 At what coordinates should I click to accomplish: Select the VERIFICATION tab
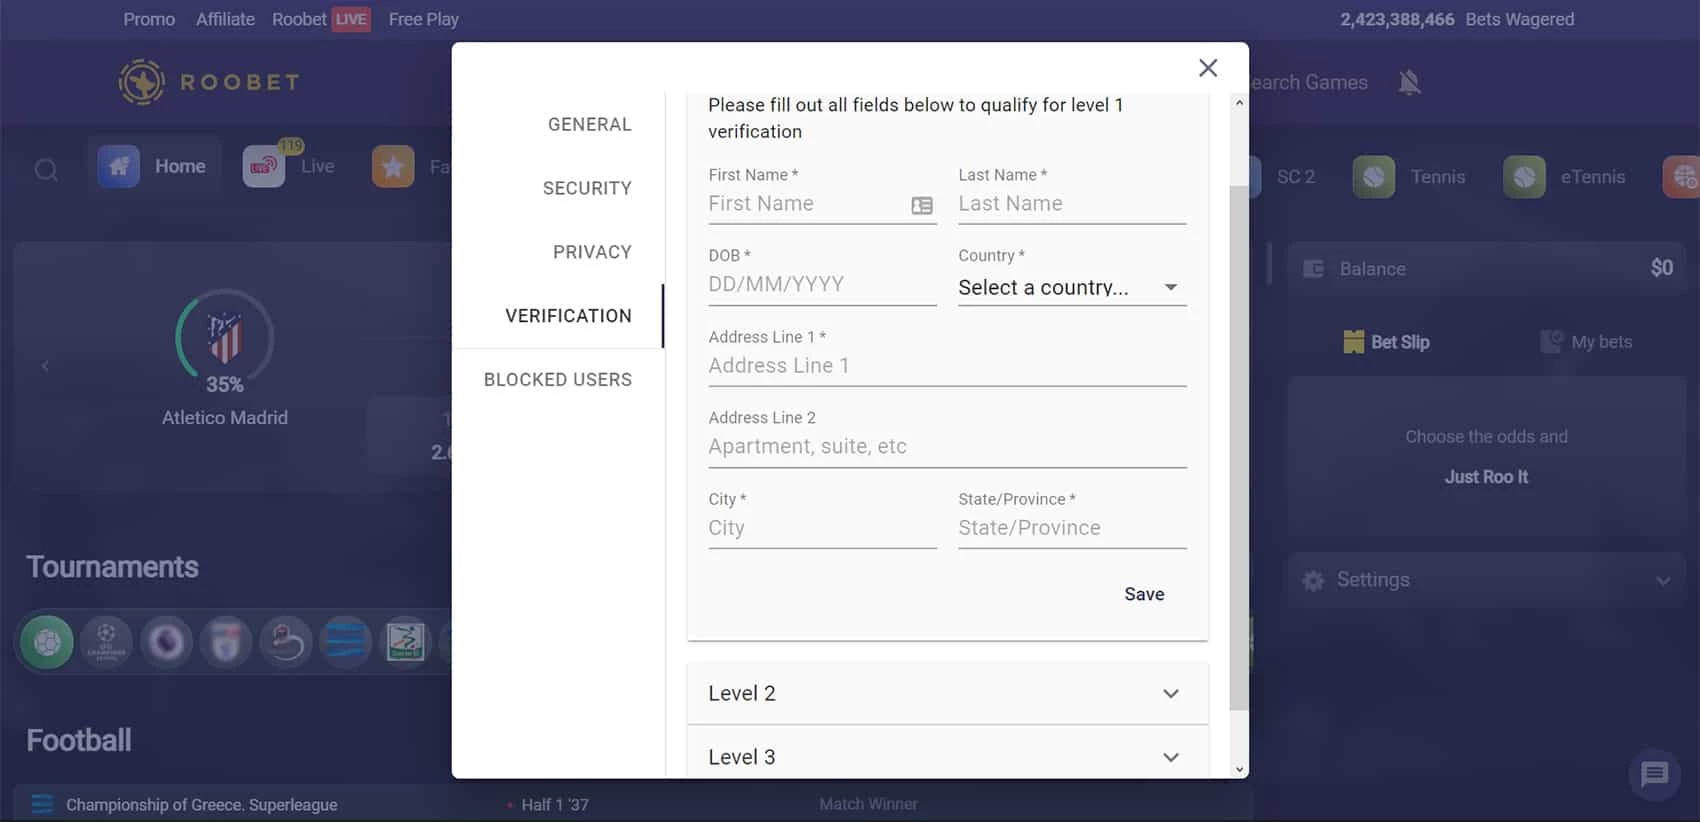[568, 316]
